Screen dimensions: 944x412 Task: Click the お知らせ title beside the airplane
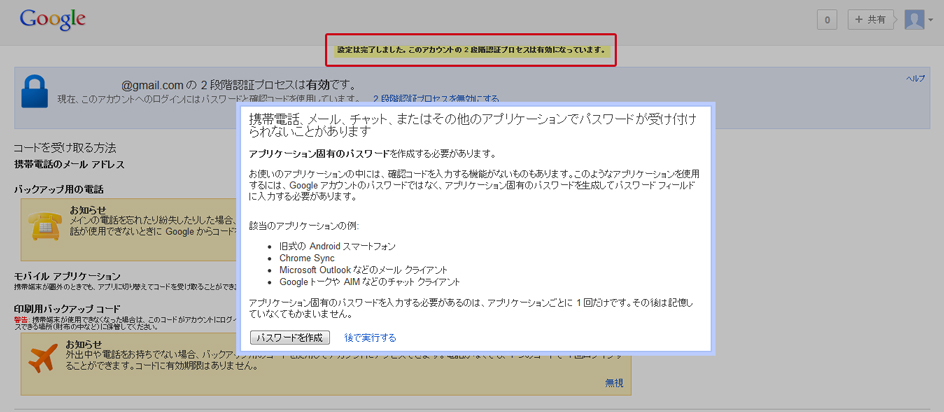(x=84, y=345)
